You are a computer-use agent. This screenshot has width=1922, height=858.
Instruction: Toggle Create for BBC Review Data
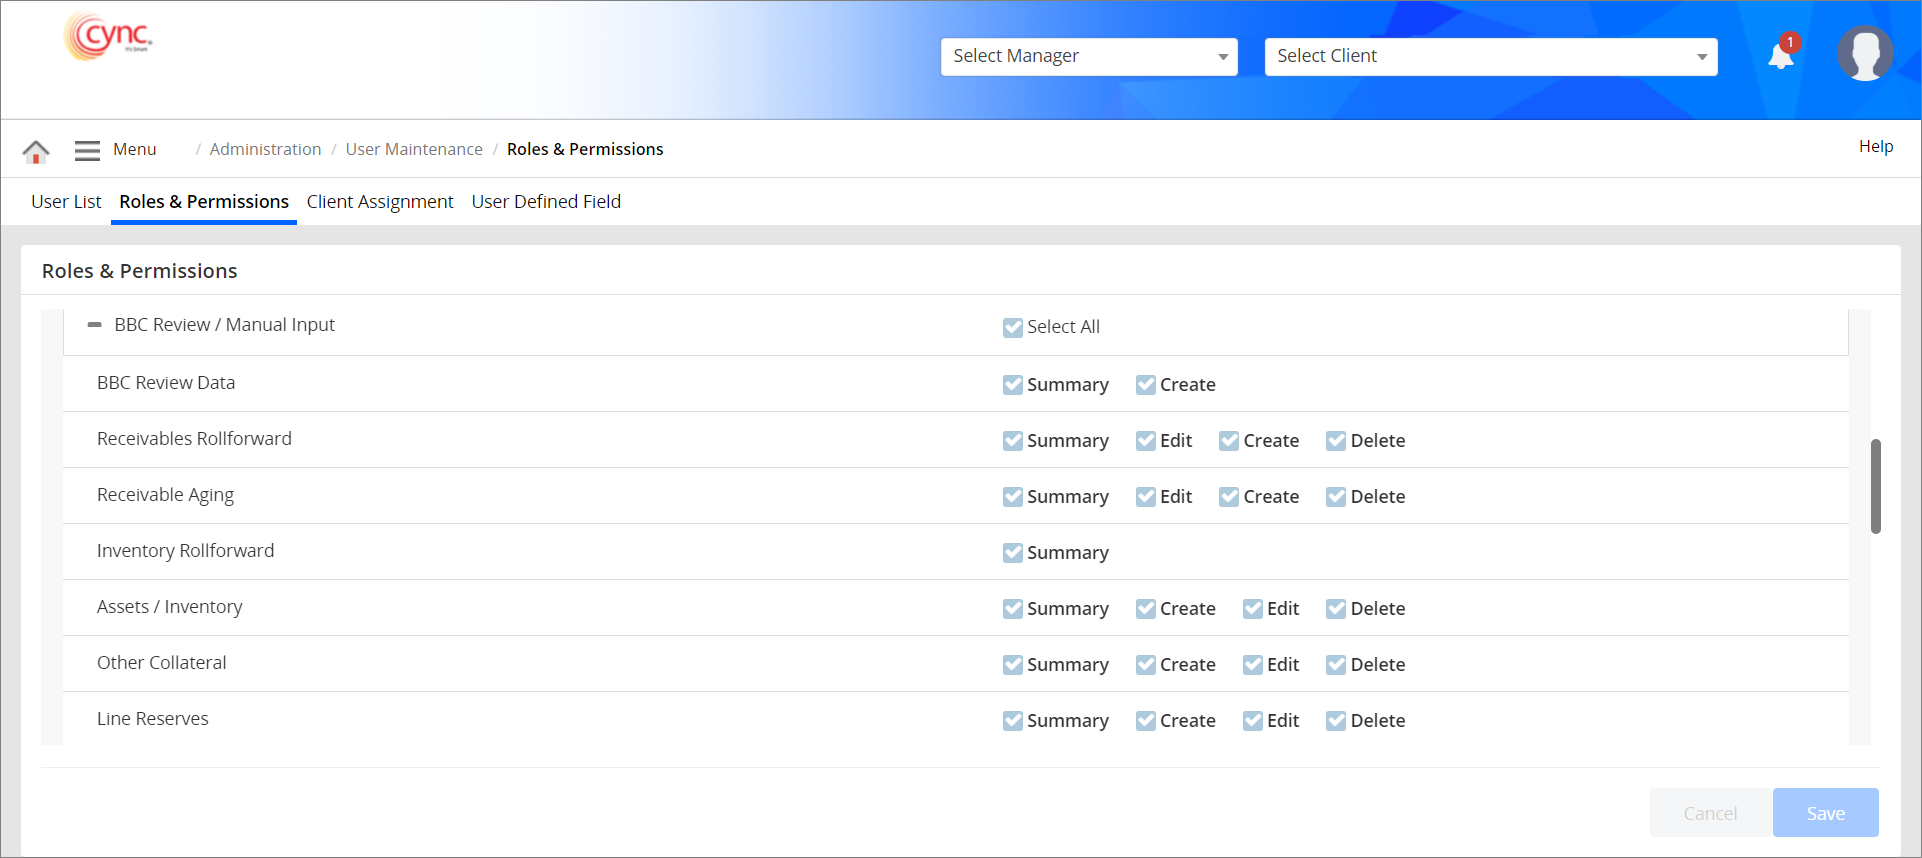click(x=1145, y=385)
